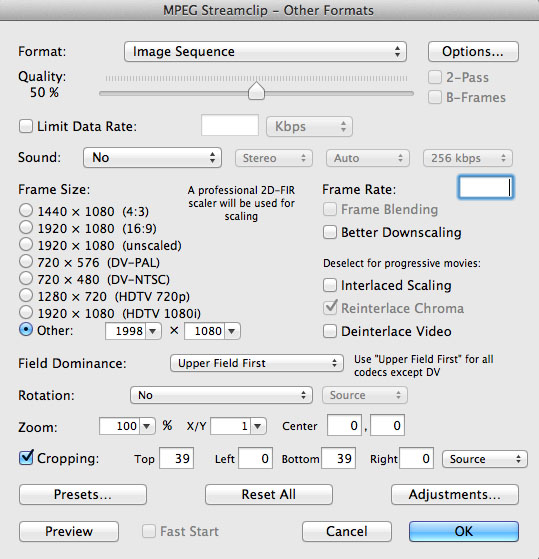Select the 1920 × 1080 (16:9) frame size

tap(26, 227)
